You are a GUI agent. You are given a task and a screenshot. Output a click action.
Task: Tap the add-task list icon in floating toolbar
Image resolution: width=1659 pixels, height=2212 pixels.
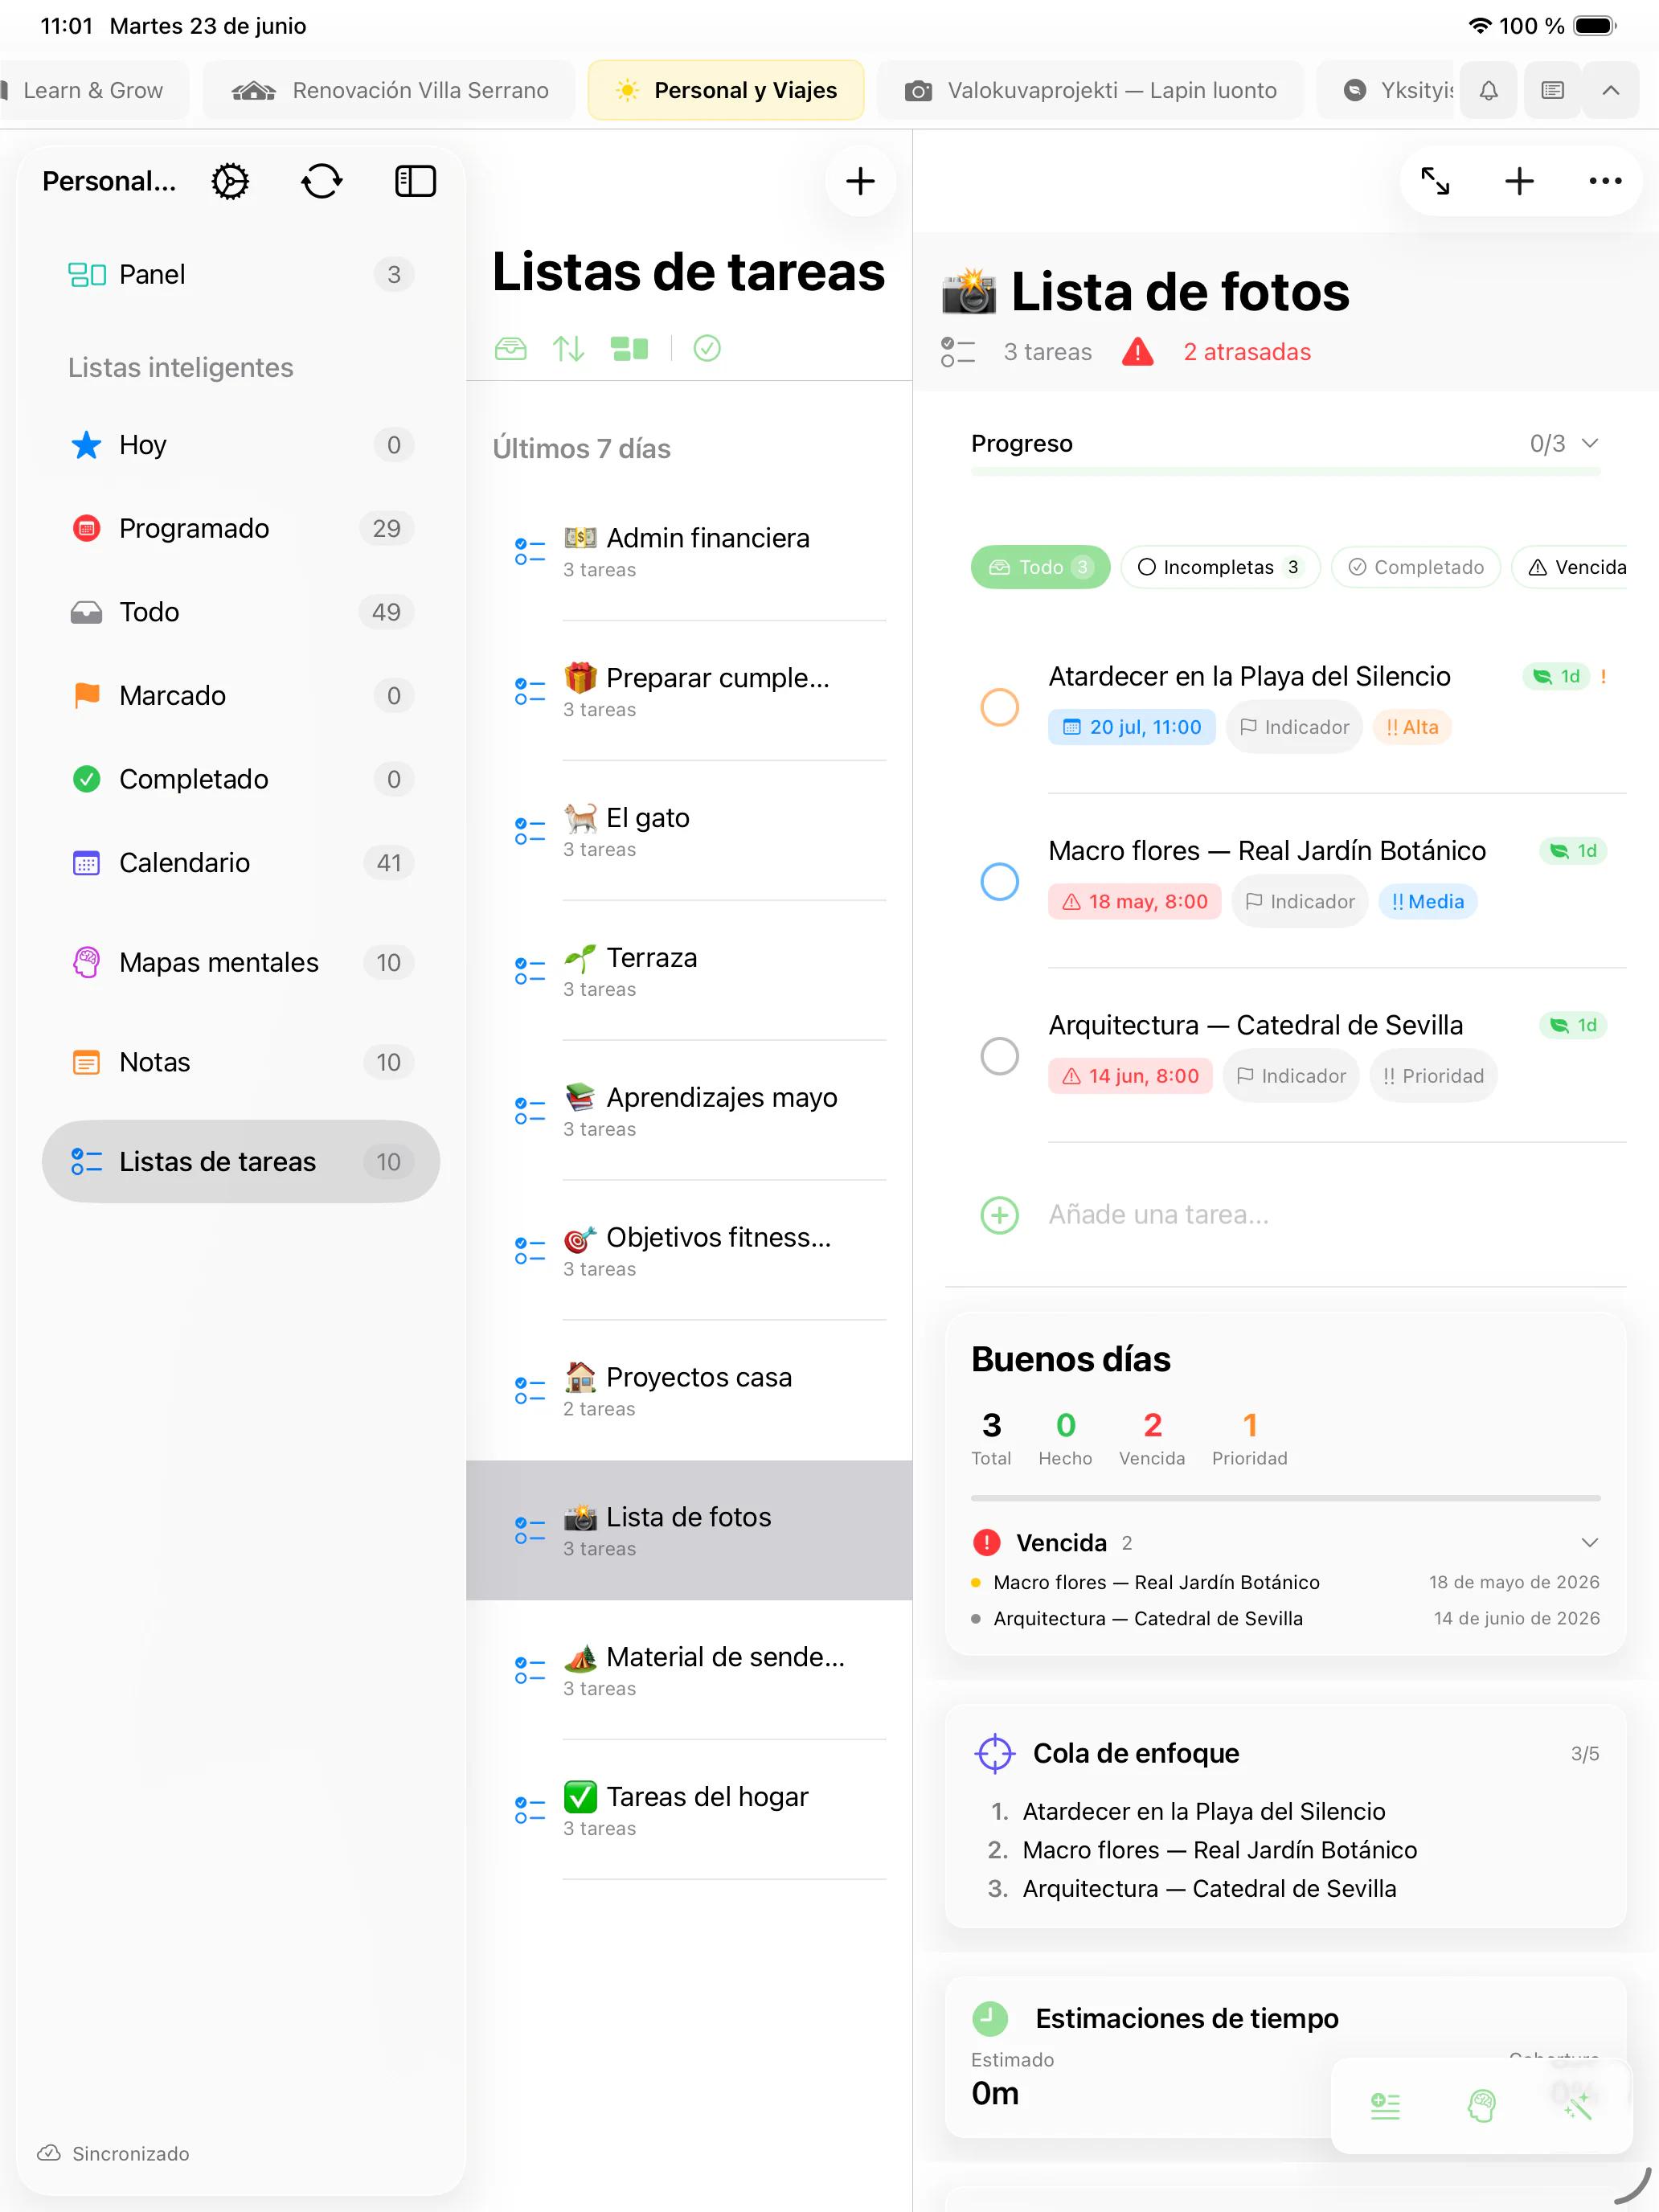pyautogui.click(x=1385, y=2106)
